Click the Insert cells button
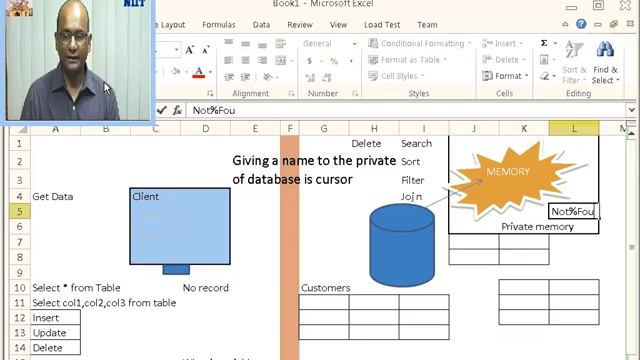640x360 pixels. [x=502, y=43]
